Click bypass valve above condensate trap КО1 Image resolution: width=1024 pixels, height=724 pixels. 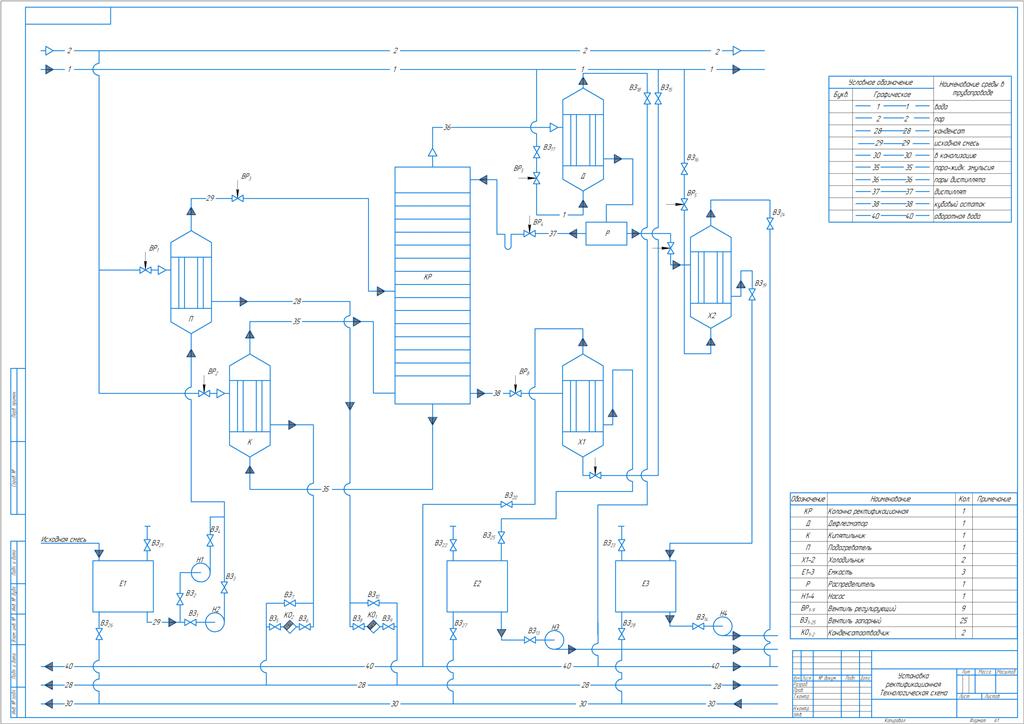click(x=374, y=603)
